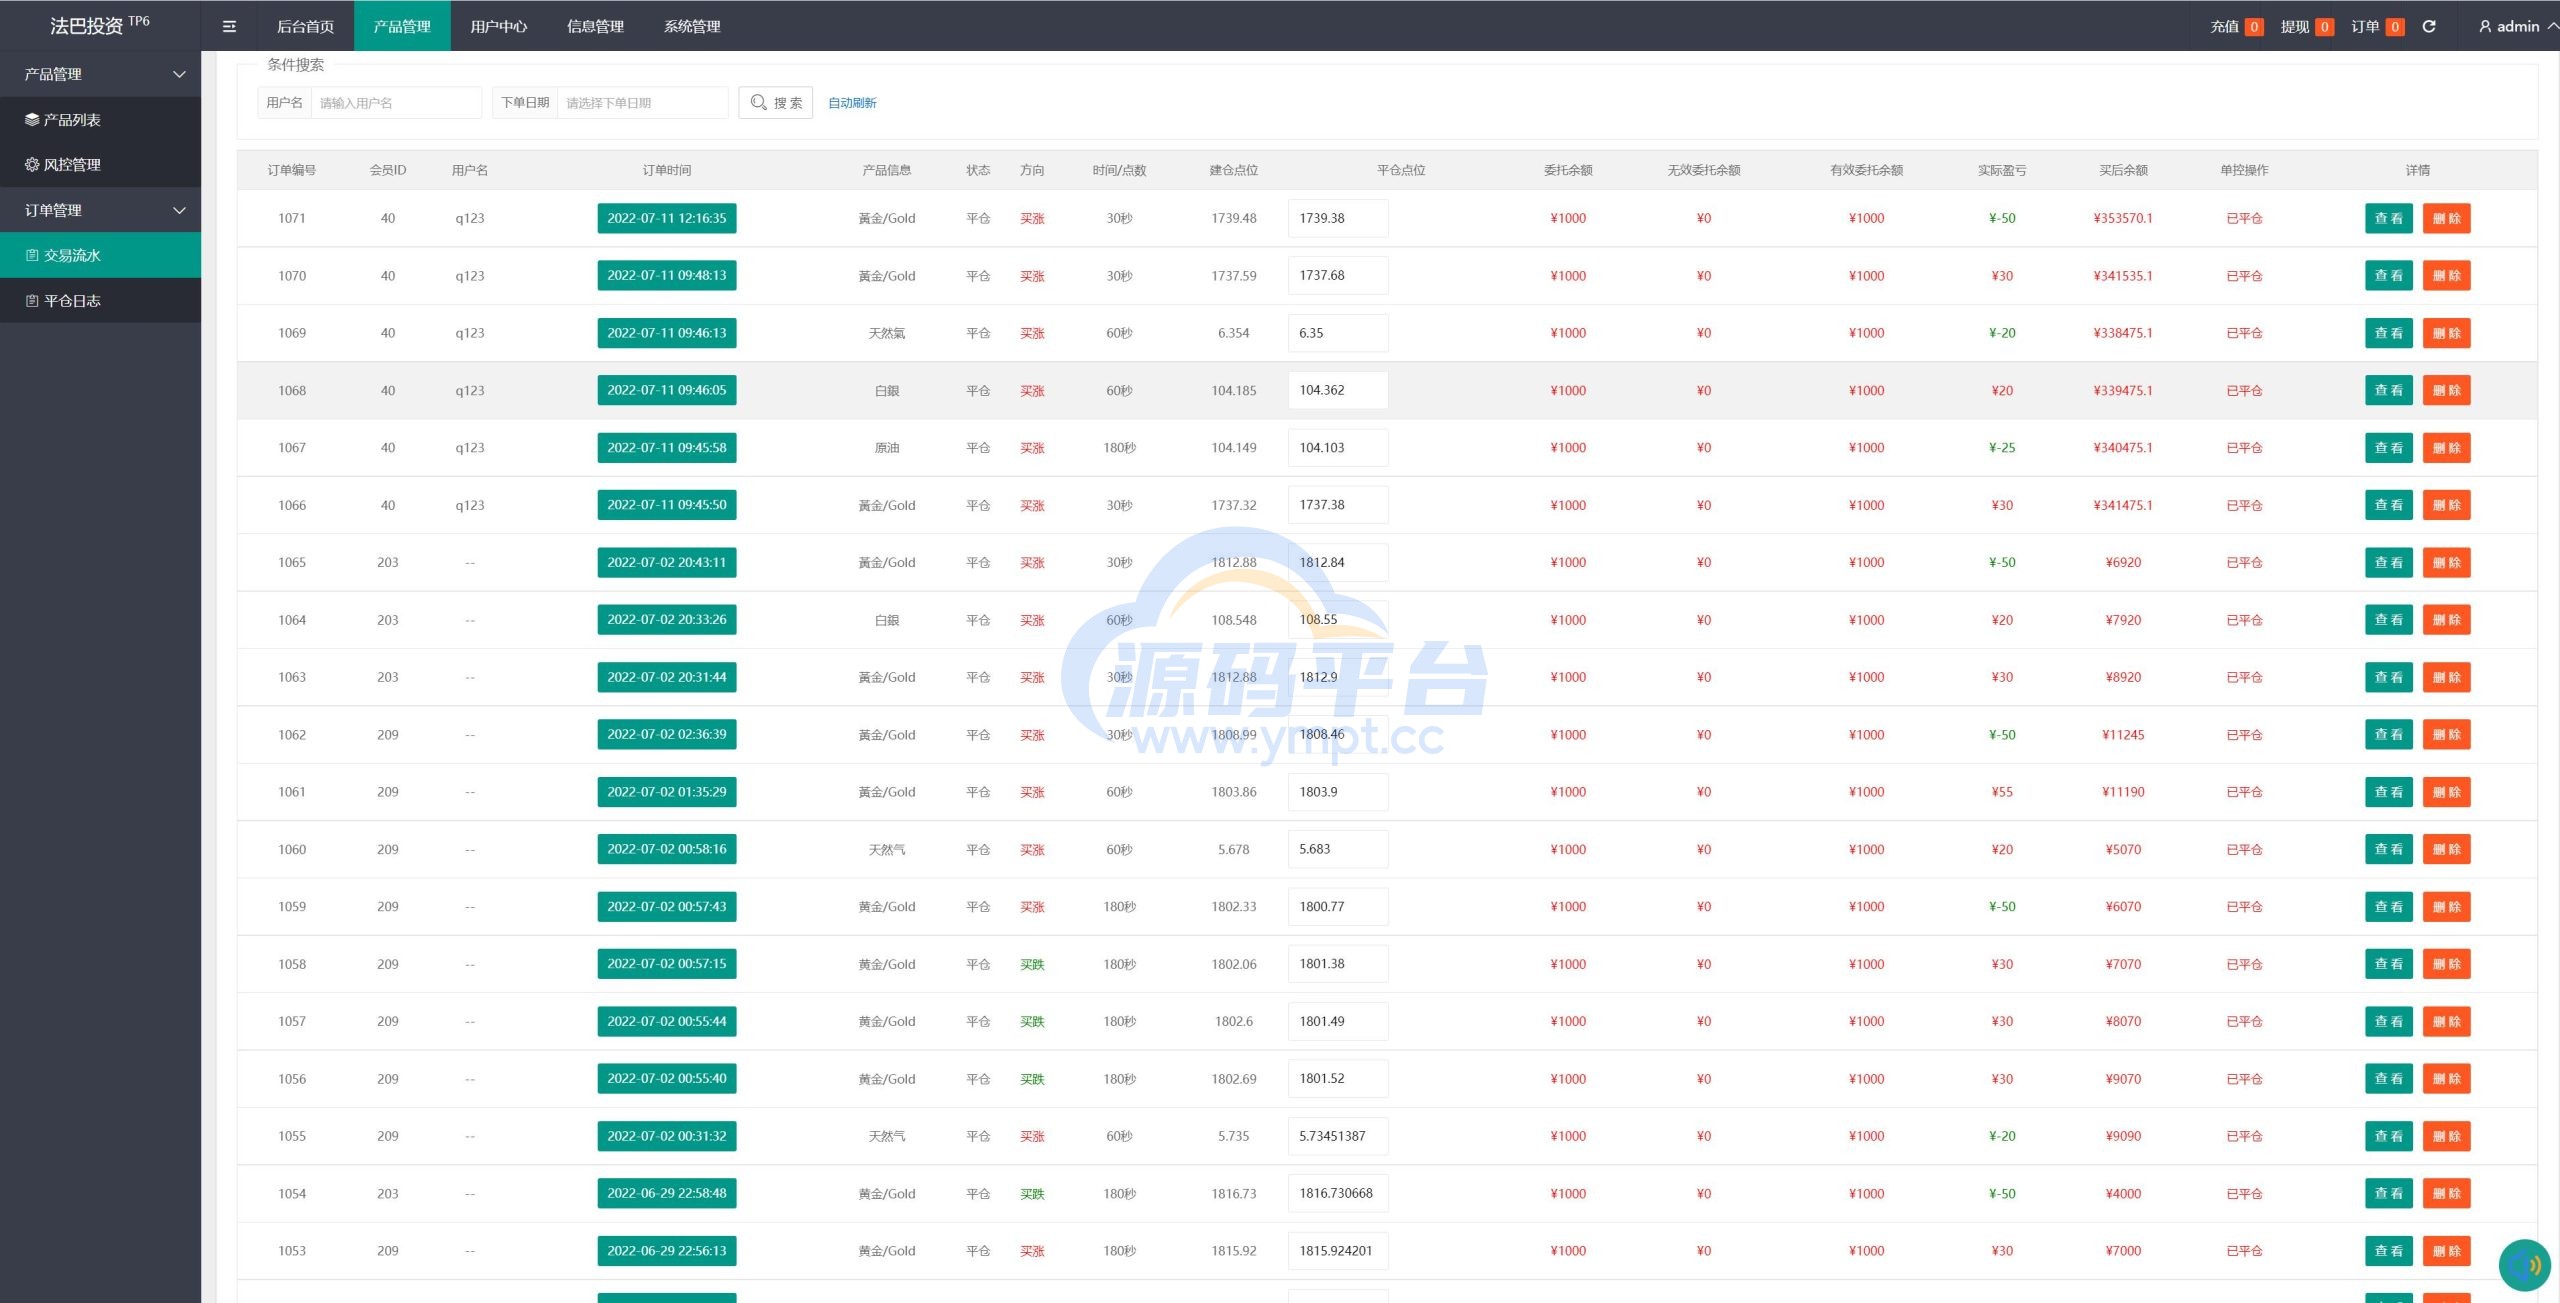This screenshot has width=2560, height=1303.
Task: Click 订单编号 column header
Action: point(292,170)
